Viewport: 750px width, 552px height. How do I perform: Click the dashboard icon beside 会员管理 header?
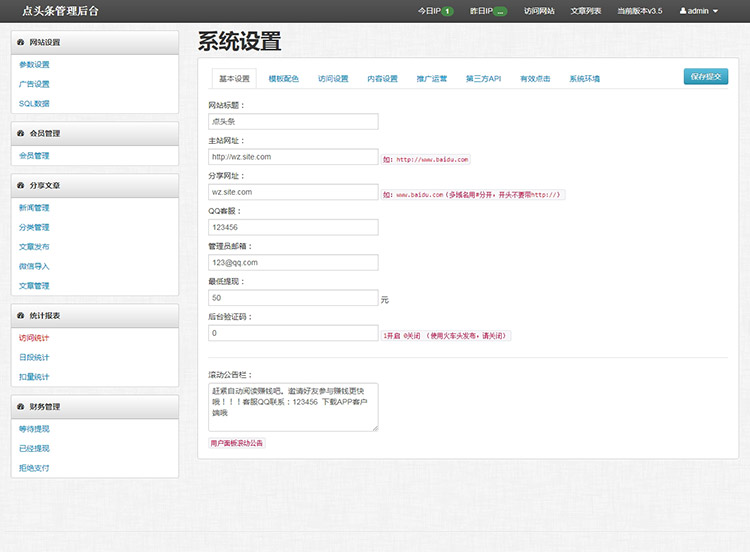(x=21, y=133)
